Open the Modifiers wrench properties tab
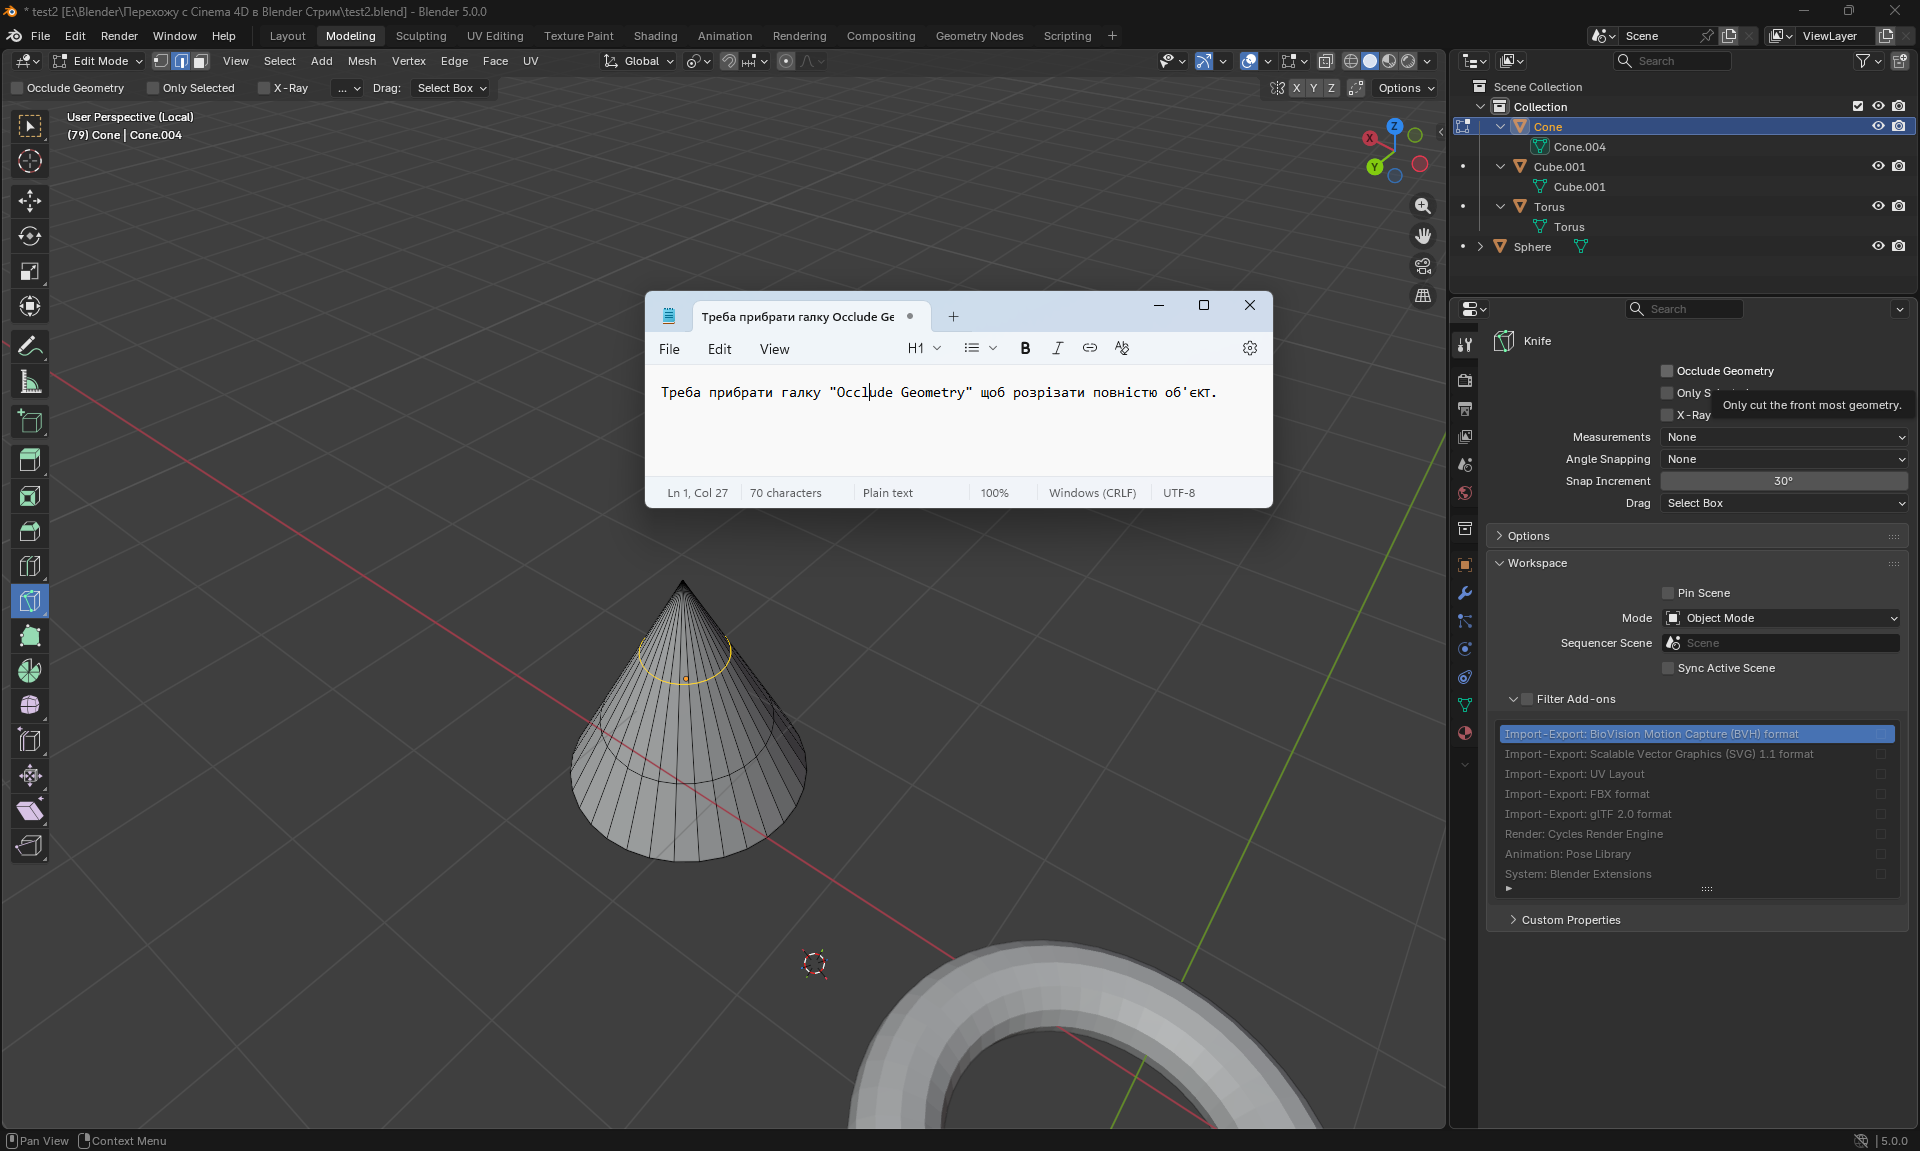The height and width of the screenshot is (1151, 1920). point(1465,593)
